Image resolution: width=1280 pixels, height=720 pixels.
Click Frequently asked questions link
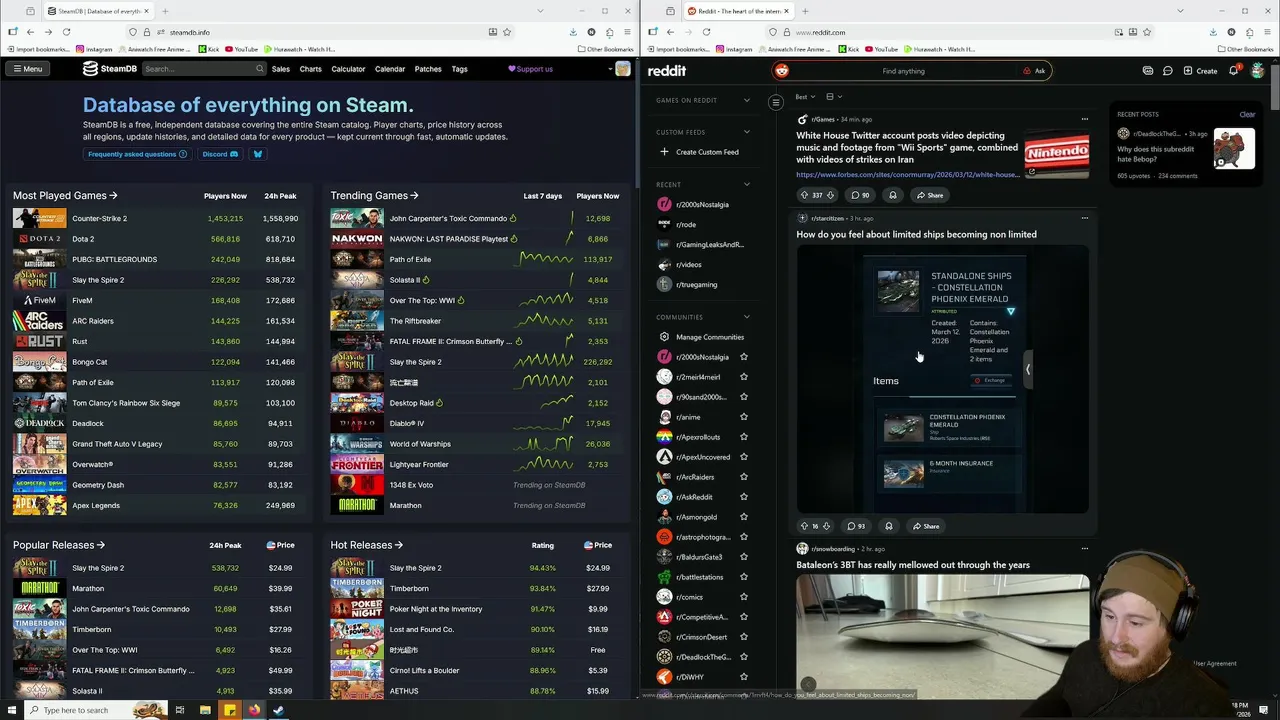coord(137,154)
